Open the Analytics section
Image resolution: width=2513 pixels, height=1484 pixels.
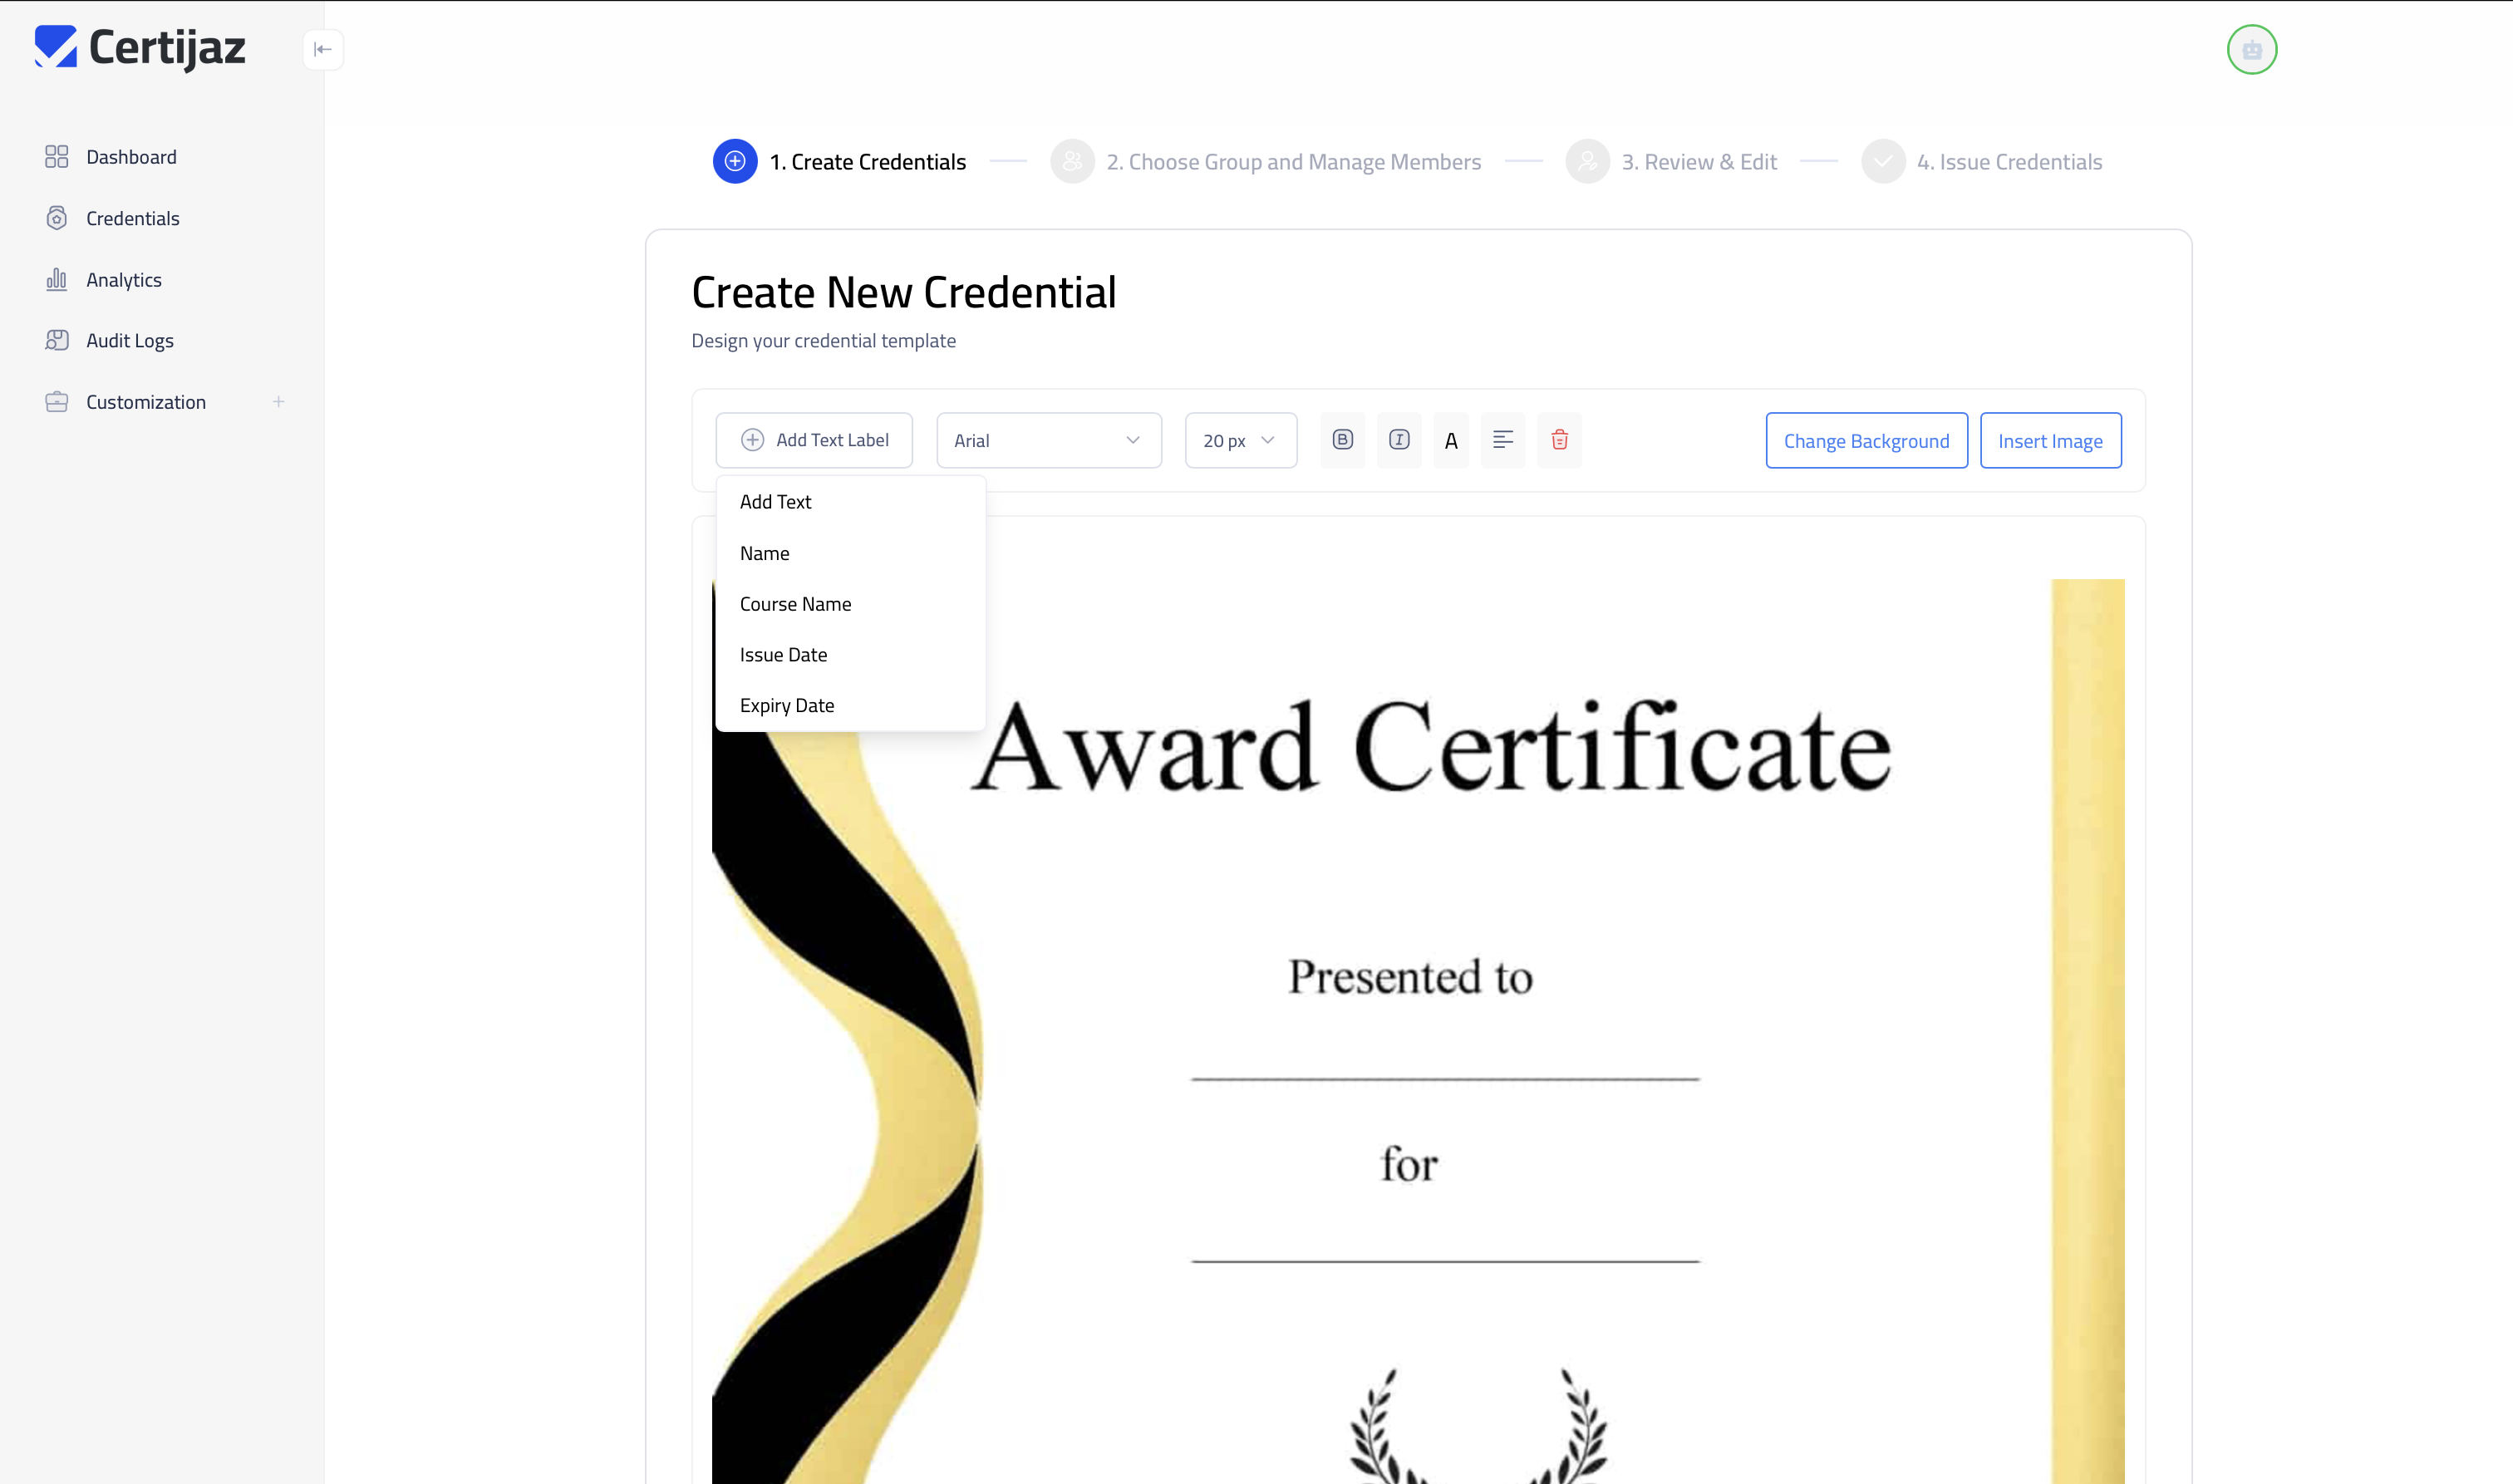tap(123, 279)
